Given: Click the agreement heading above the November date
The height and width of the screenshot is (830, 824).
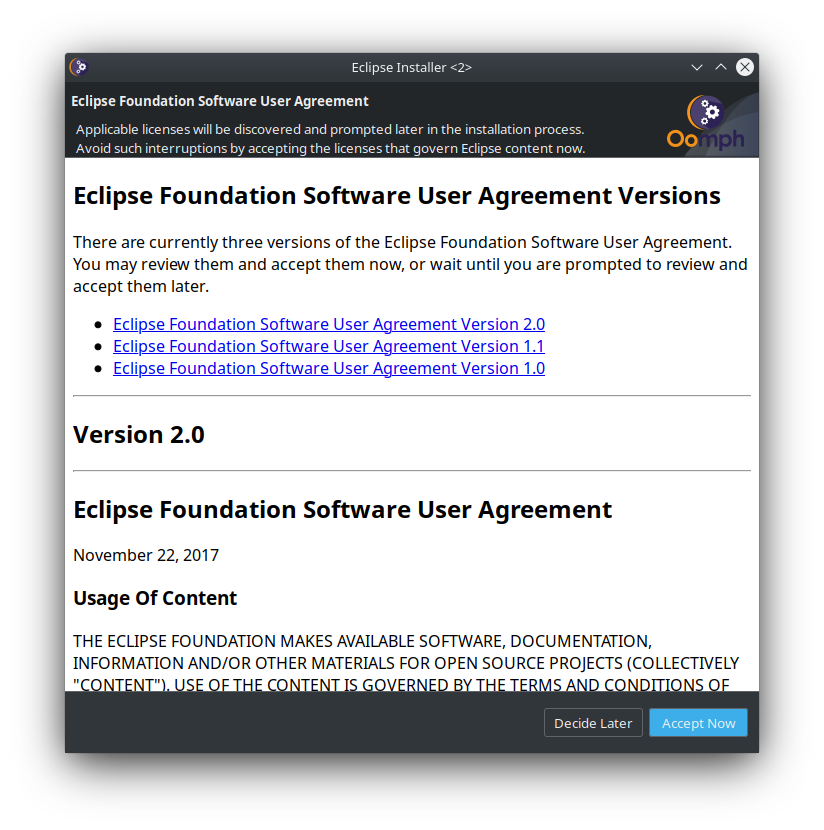Looking at the screenshot, I should [342, 509].
